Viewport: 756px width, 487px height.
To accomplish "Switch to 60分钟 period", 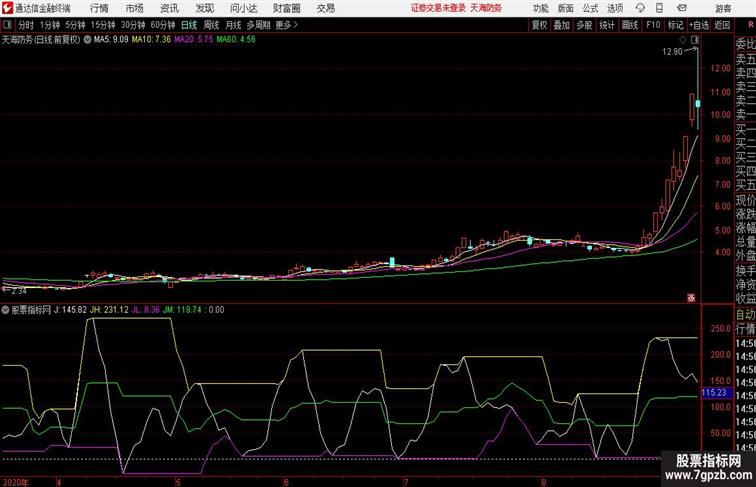I will pyautogui.click(x=163, y=25).
